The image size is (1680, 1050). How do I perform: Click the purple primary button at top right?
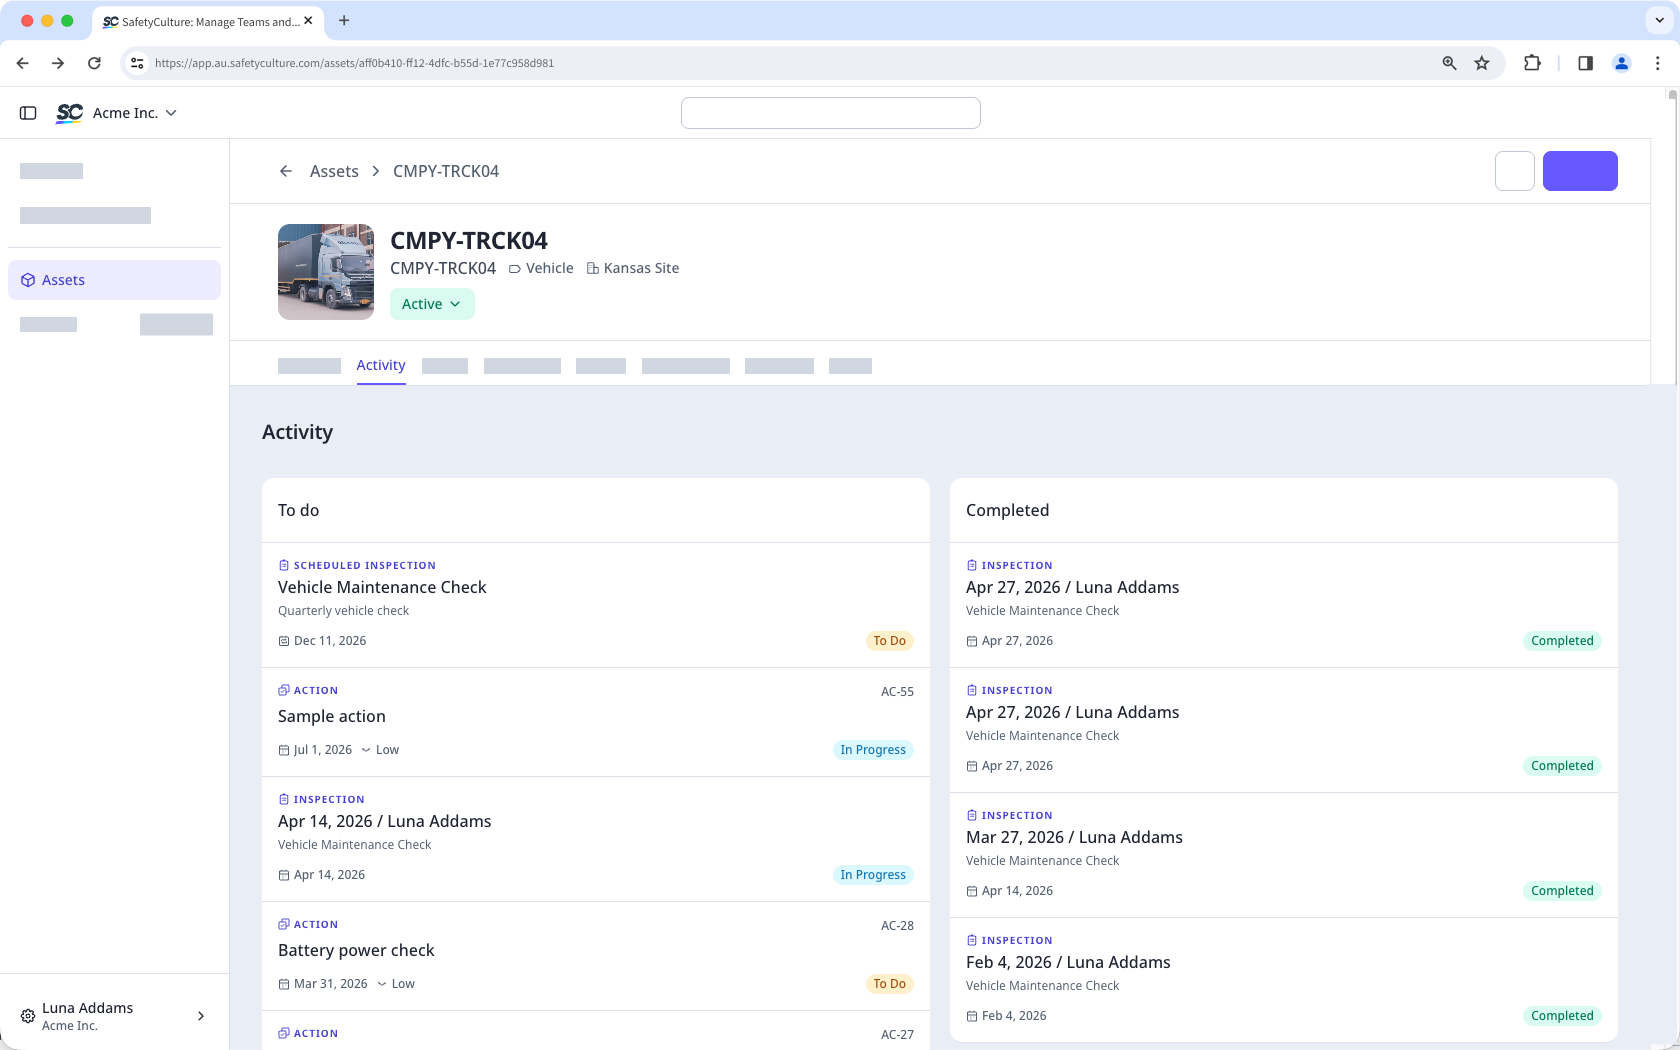(1580, 171)
